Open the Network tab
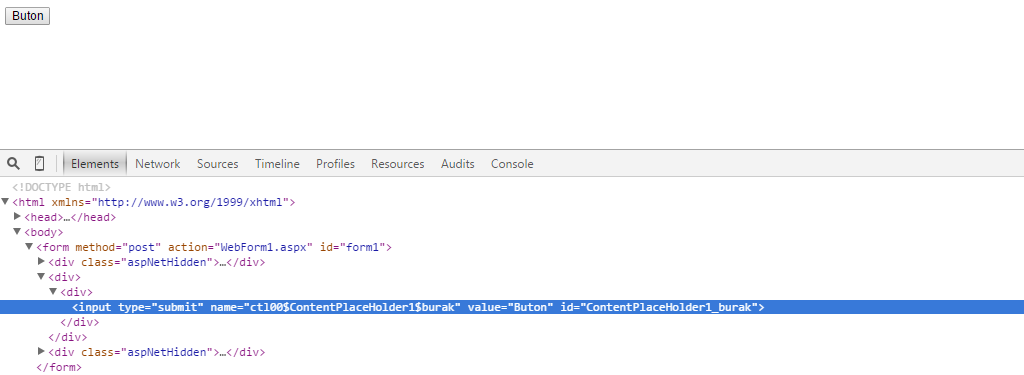Viewport: 1024px width, 375px height. (x=157, y=164)
